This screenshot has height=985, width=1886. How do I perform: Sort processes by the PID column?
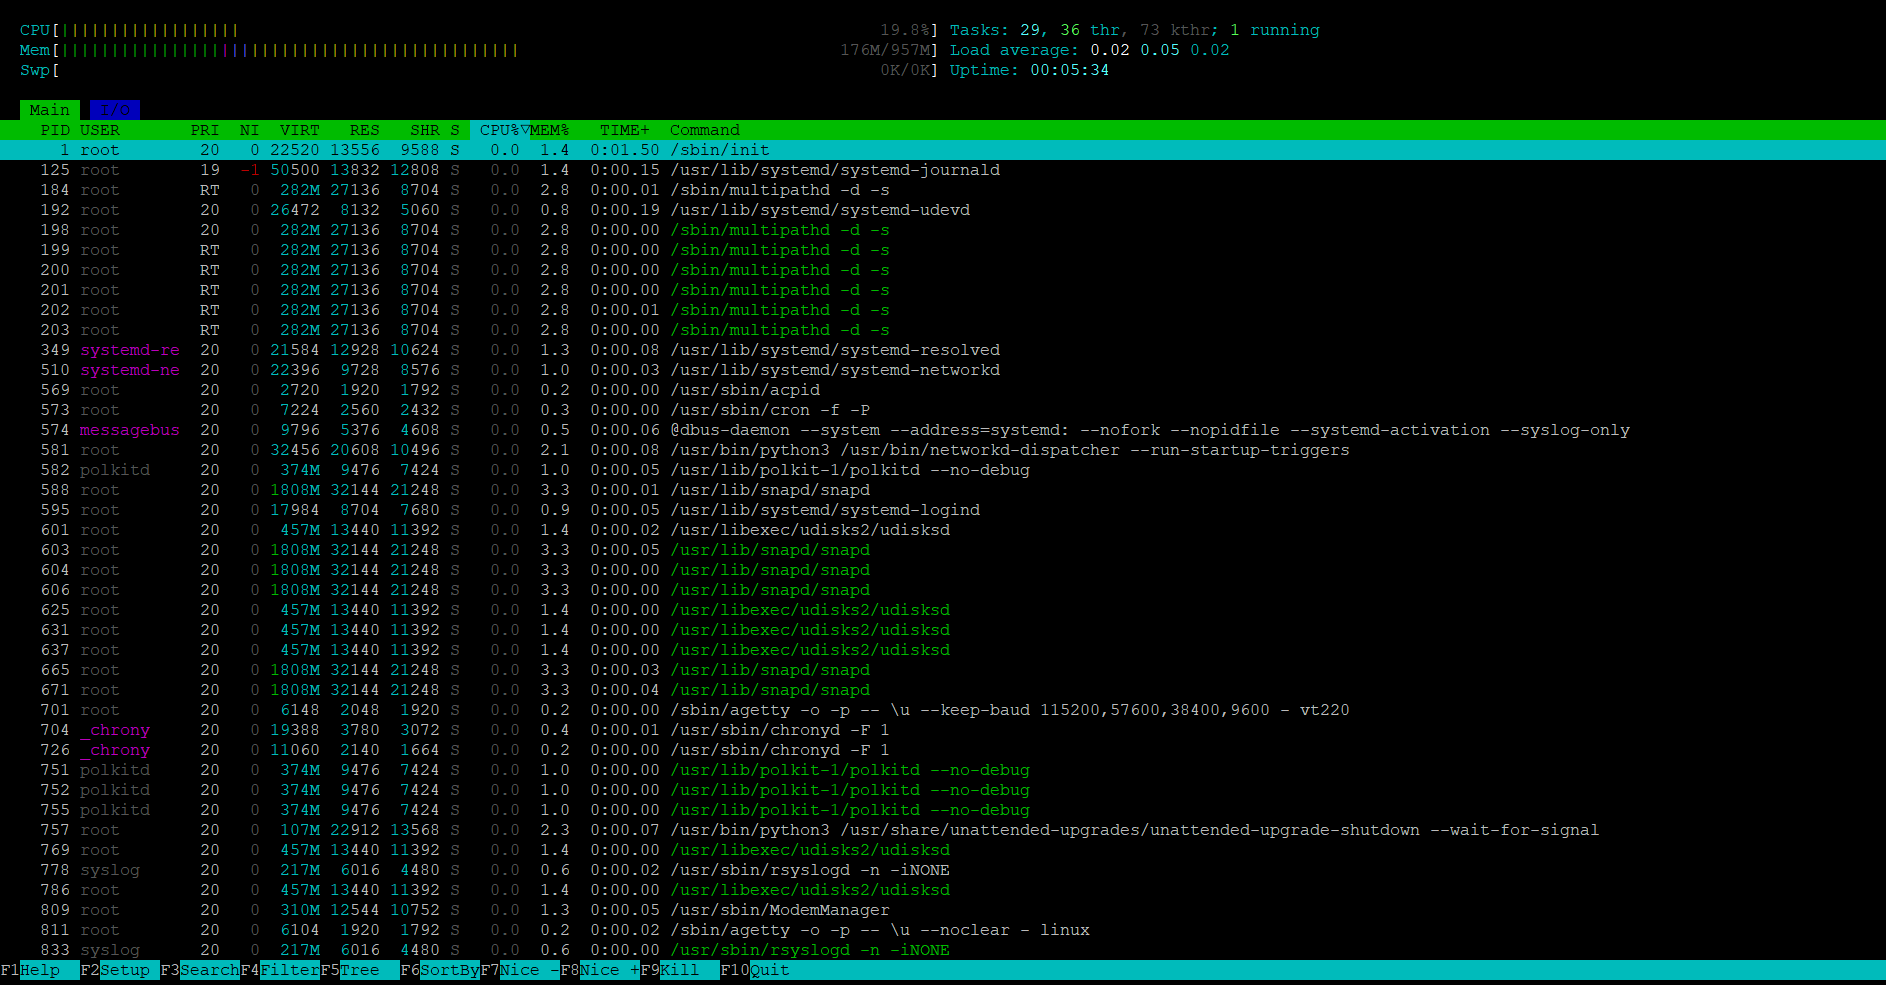pos(54,129)
